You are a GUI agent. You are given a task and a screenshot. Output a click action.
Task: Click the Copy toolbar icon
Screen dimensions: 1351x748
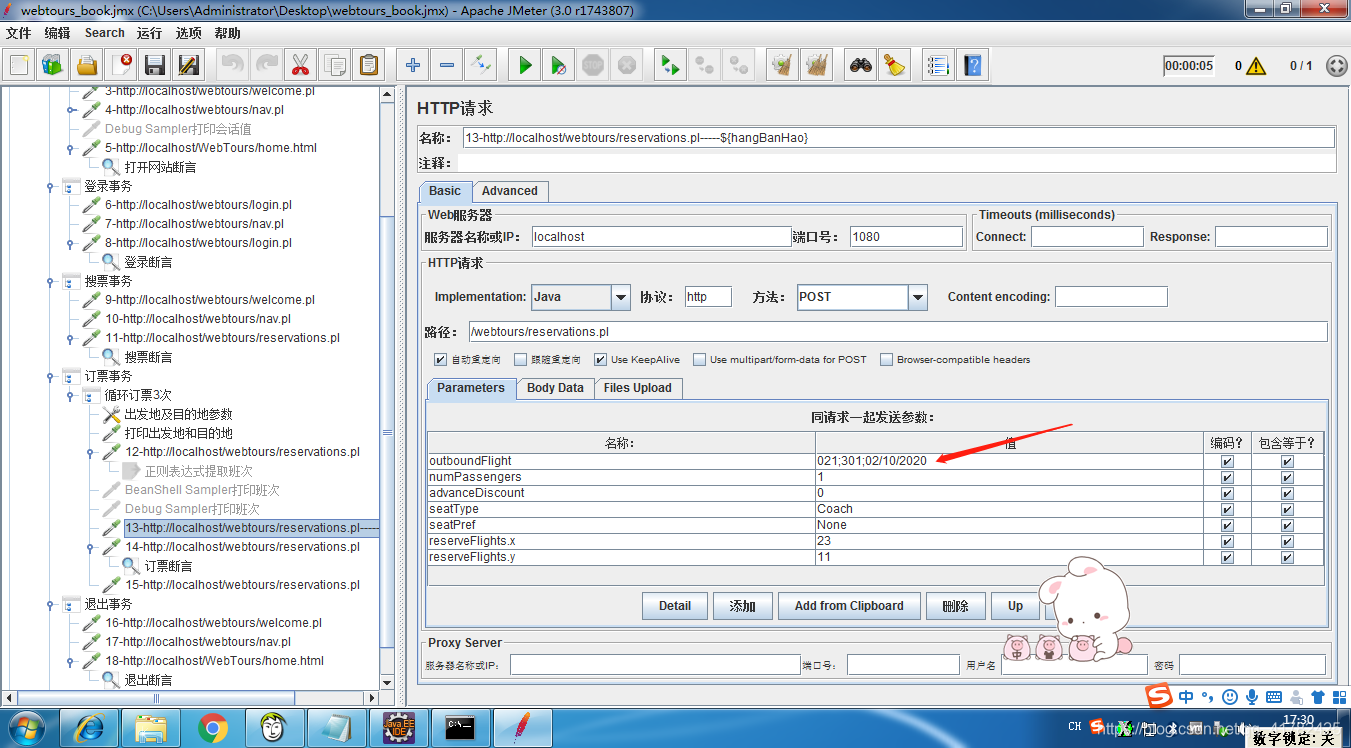point(334,66)
